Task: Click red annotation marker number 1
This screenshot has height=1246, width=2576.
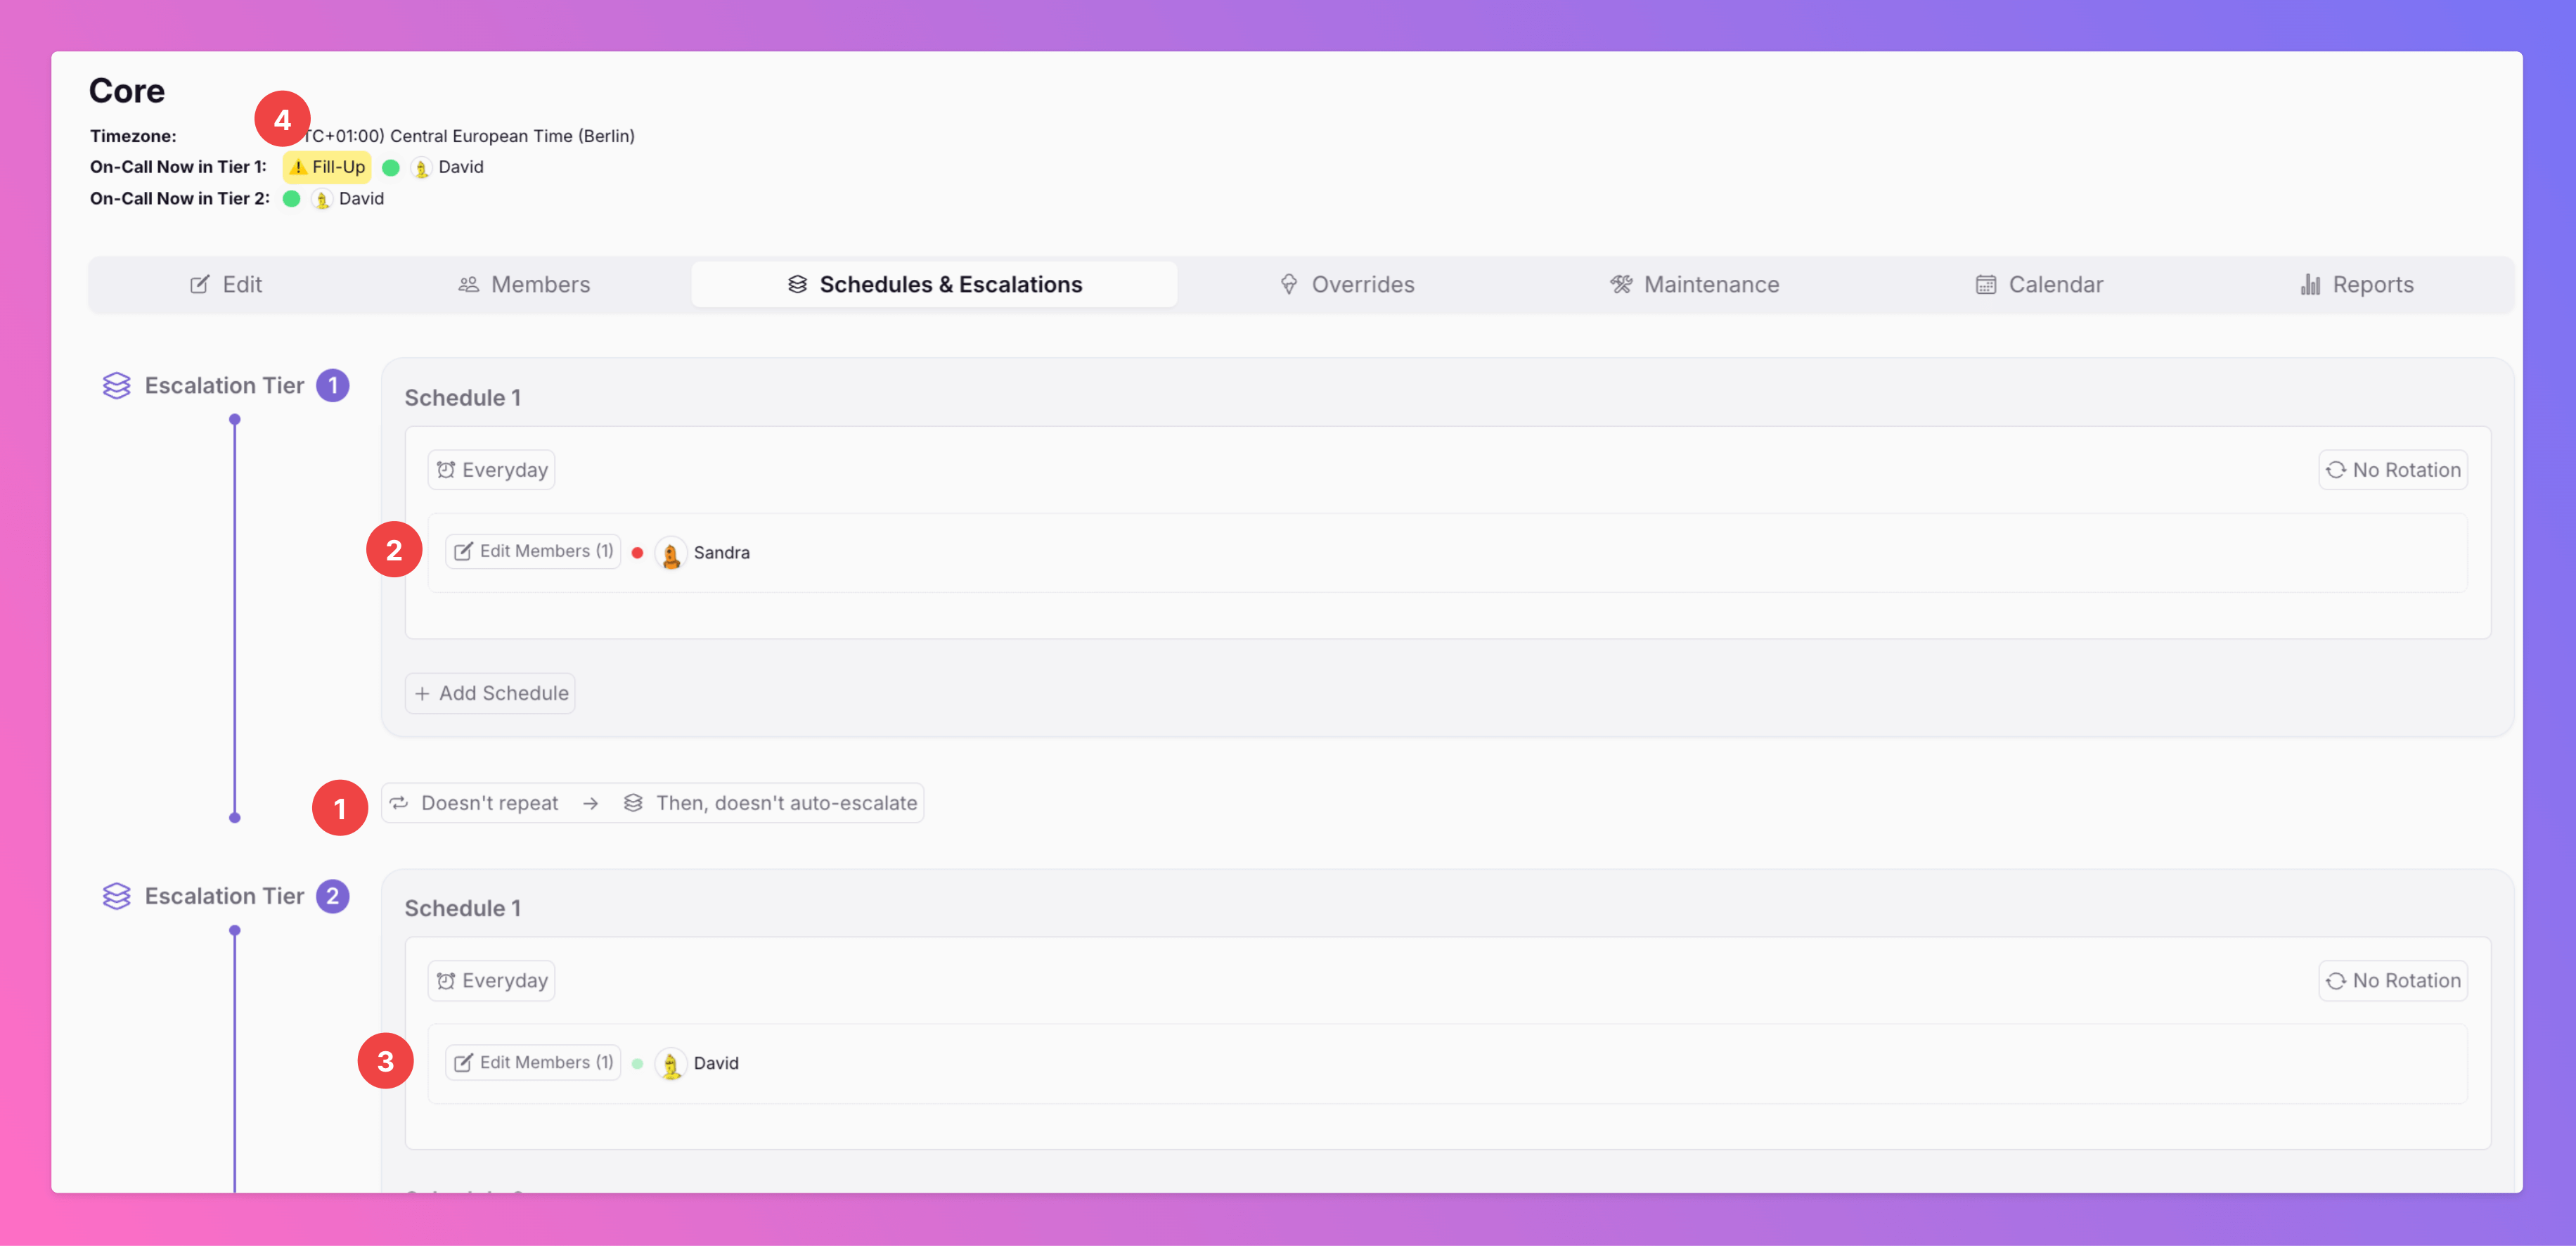Action: (339, 808)
